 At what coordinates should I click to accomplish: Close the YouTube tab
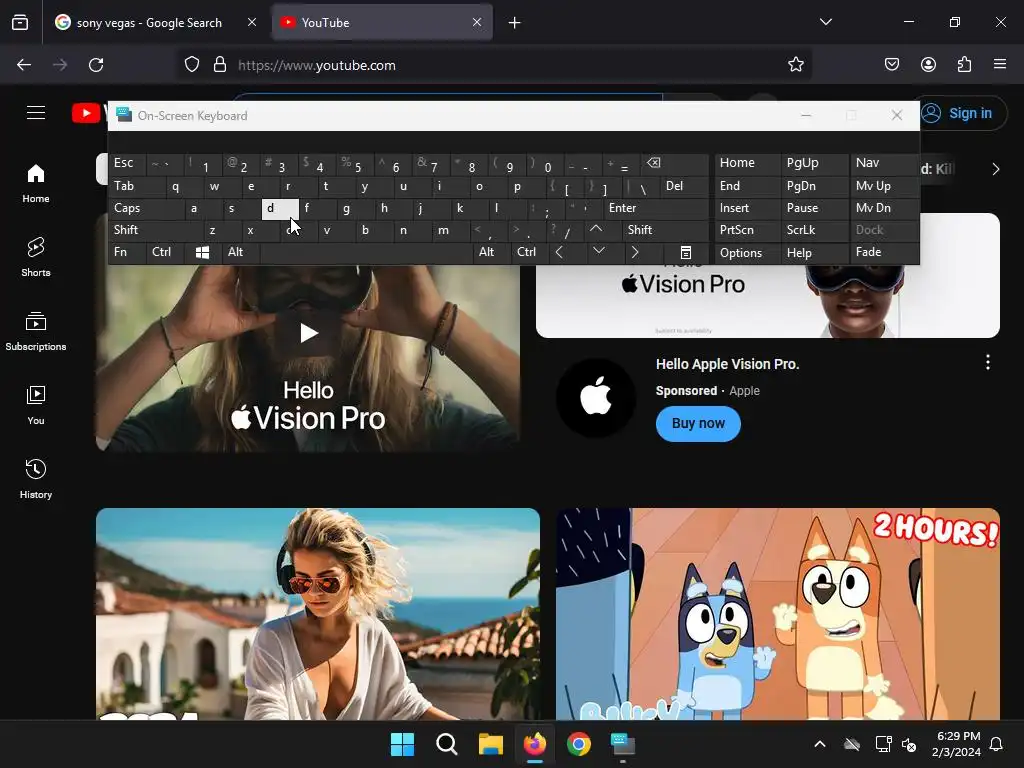pos(477,23)
